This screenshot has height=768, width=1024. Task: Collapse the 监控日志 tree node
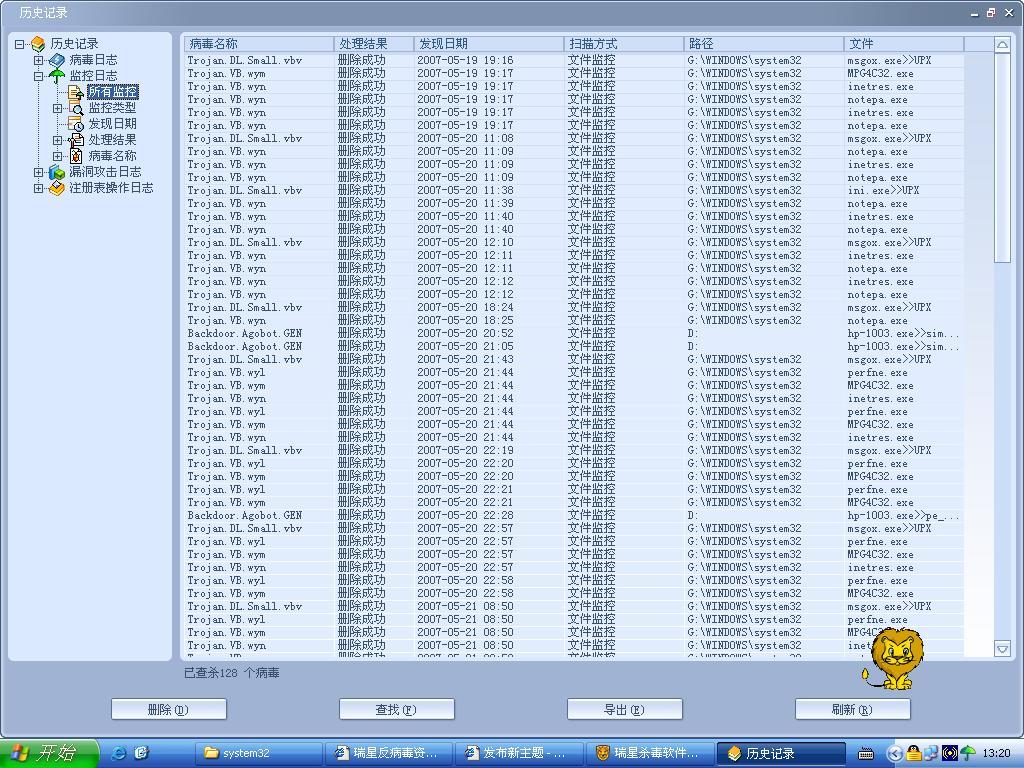pos(39,76)
